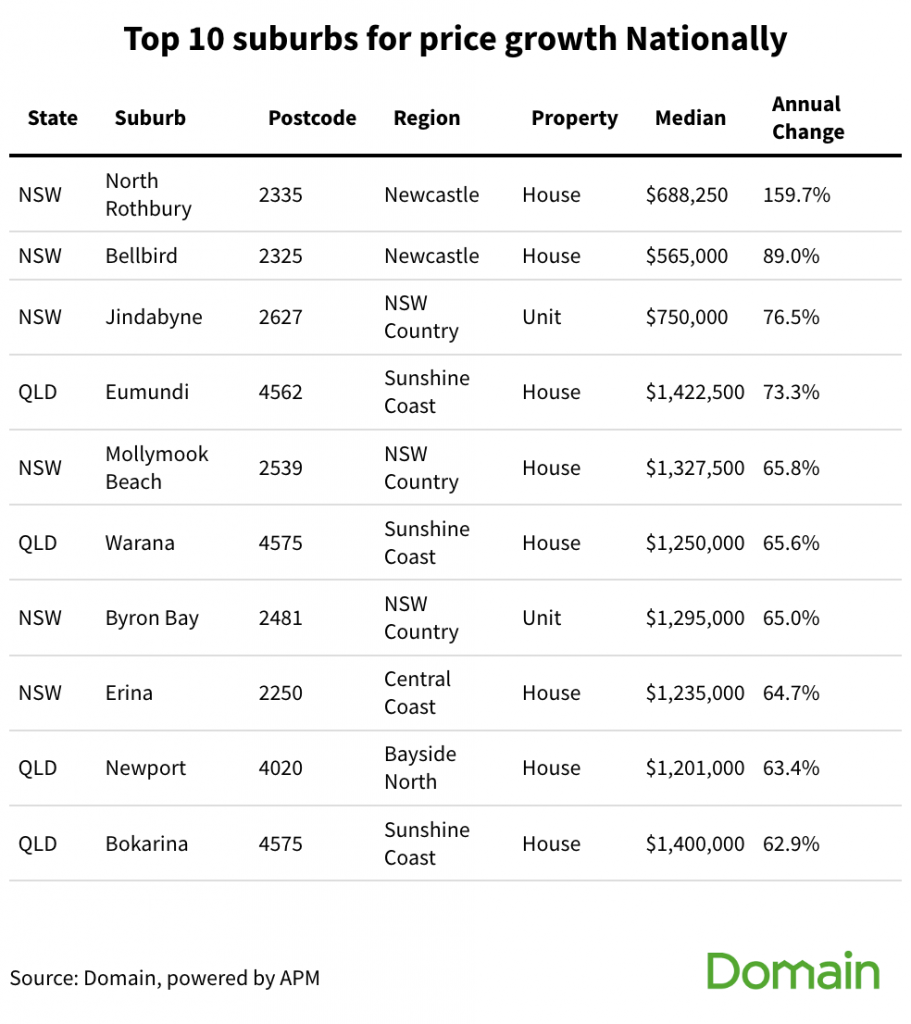Click the green Domain logo
The width and height of the screenshot is (911, 1024).
[x=793, y=971]
